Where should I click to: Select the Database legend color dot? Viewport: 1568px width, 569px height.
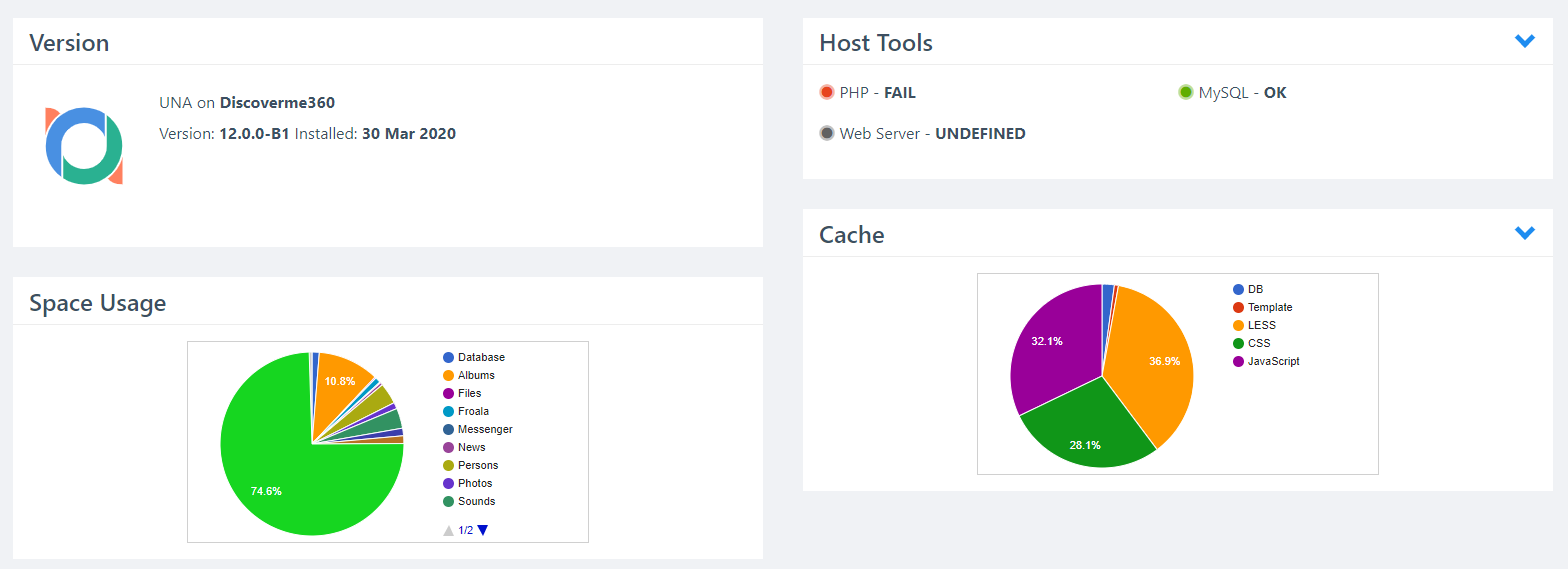pyautogui.click(x=449, y=357)
